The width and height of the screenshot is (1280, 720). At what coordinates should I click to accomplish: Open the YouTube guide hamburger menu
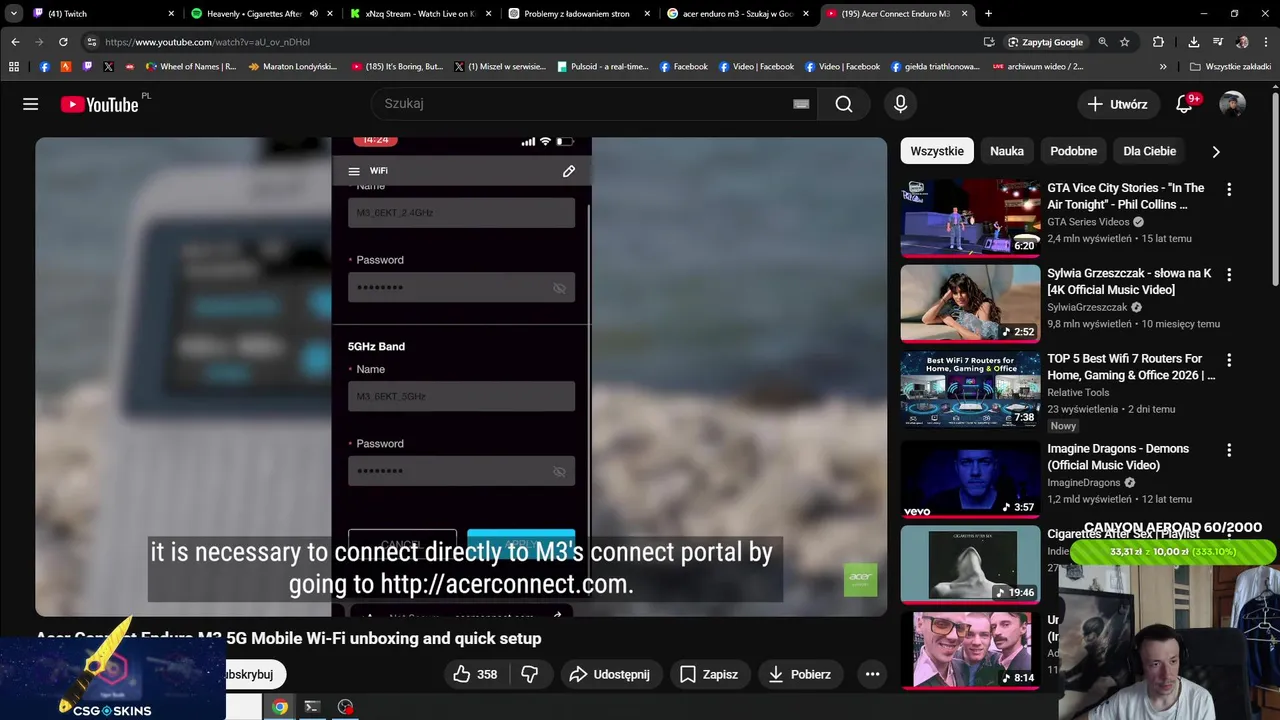pos(30,104)
